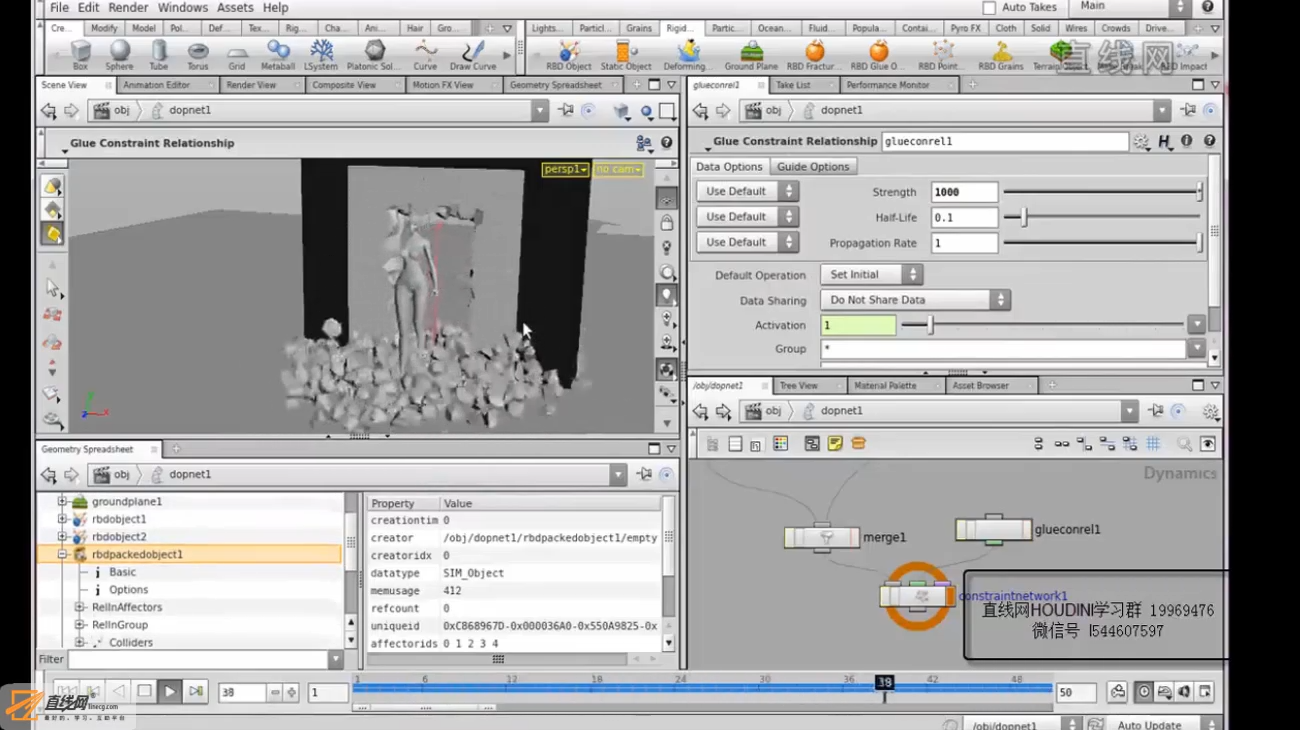This screenshot has height=730, width=1300.
Task: Click the glueconrel1 node in network
Action: [993, 530]
